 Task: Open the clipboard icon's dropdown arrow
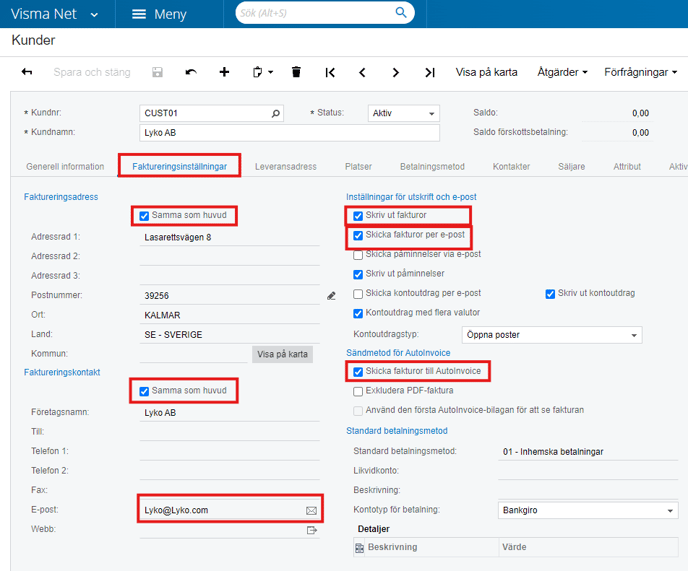pos(271,72)
